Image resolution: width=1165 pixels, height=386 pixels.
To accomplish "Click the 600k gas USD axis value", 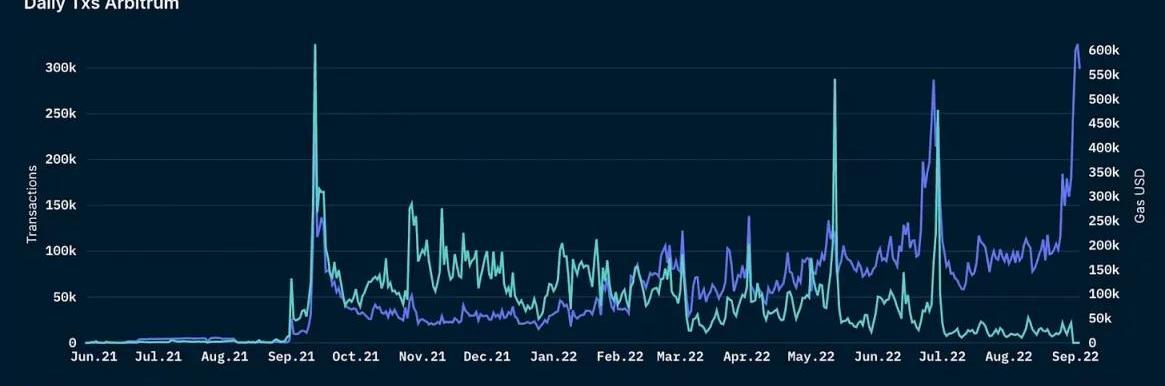I will coord(1105,50).
